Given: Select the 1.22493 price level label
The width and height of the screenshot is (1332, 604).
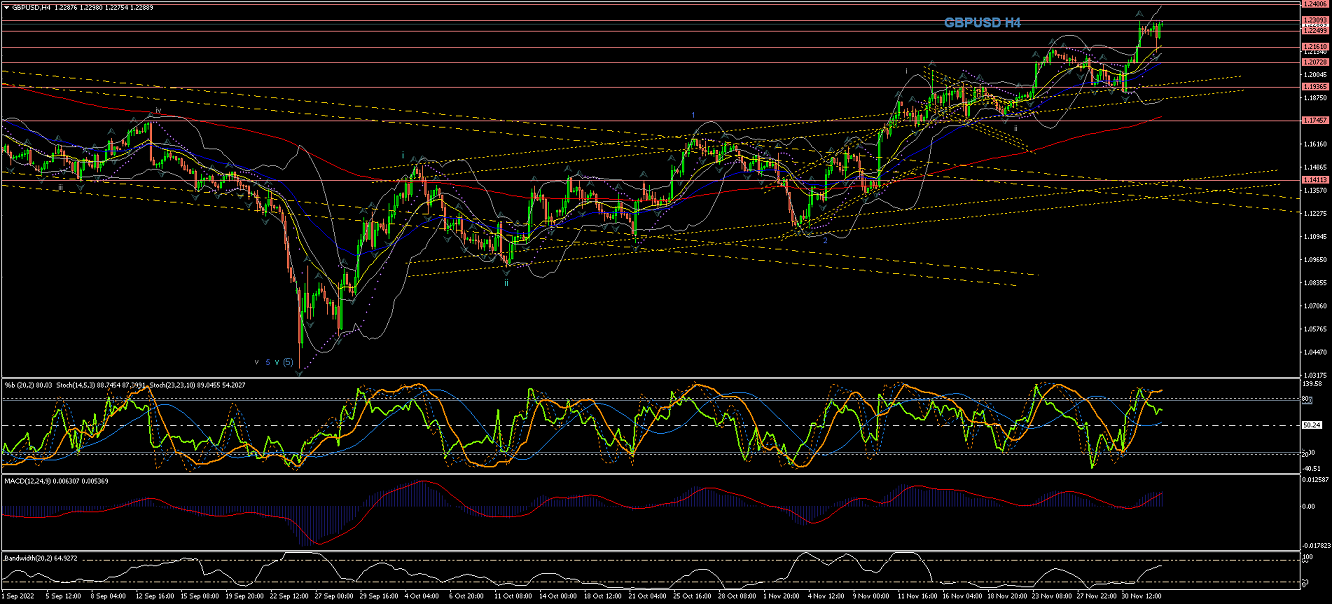Looking at the screenshot, I should 1315,30.
